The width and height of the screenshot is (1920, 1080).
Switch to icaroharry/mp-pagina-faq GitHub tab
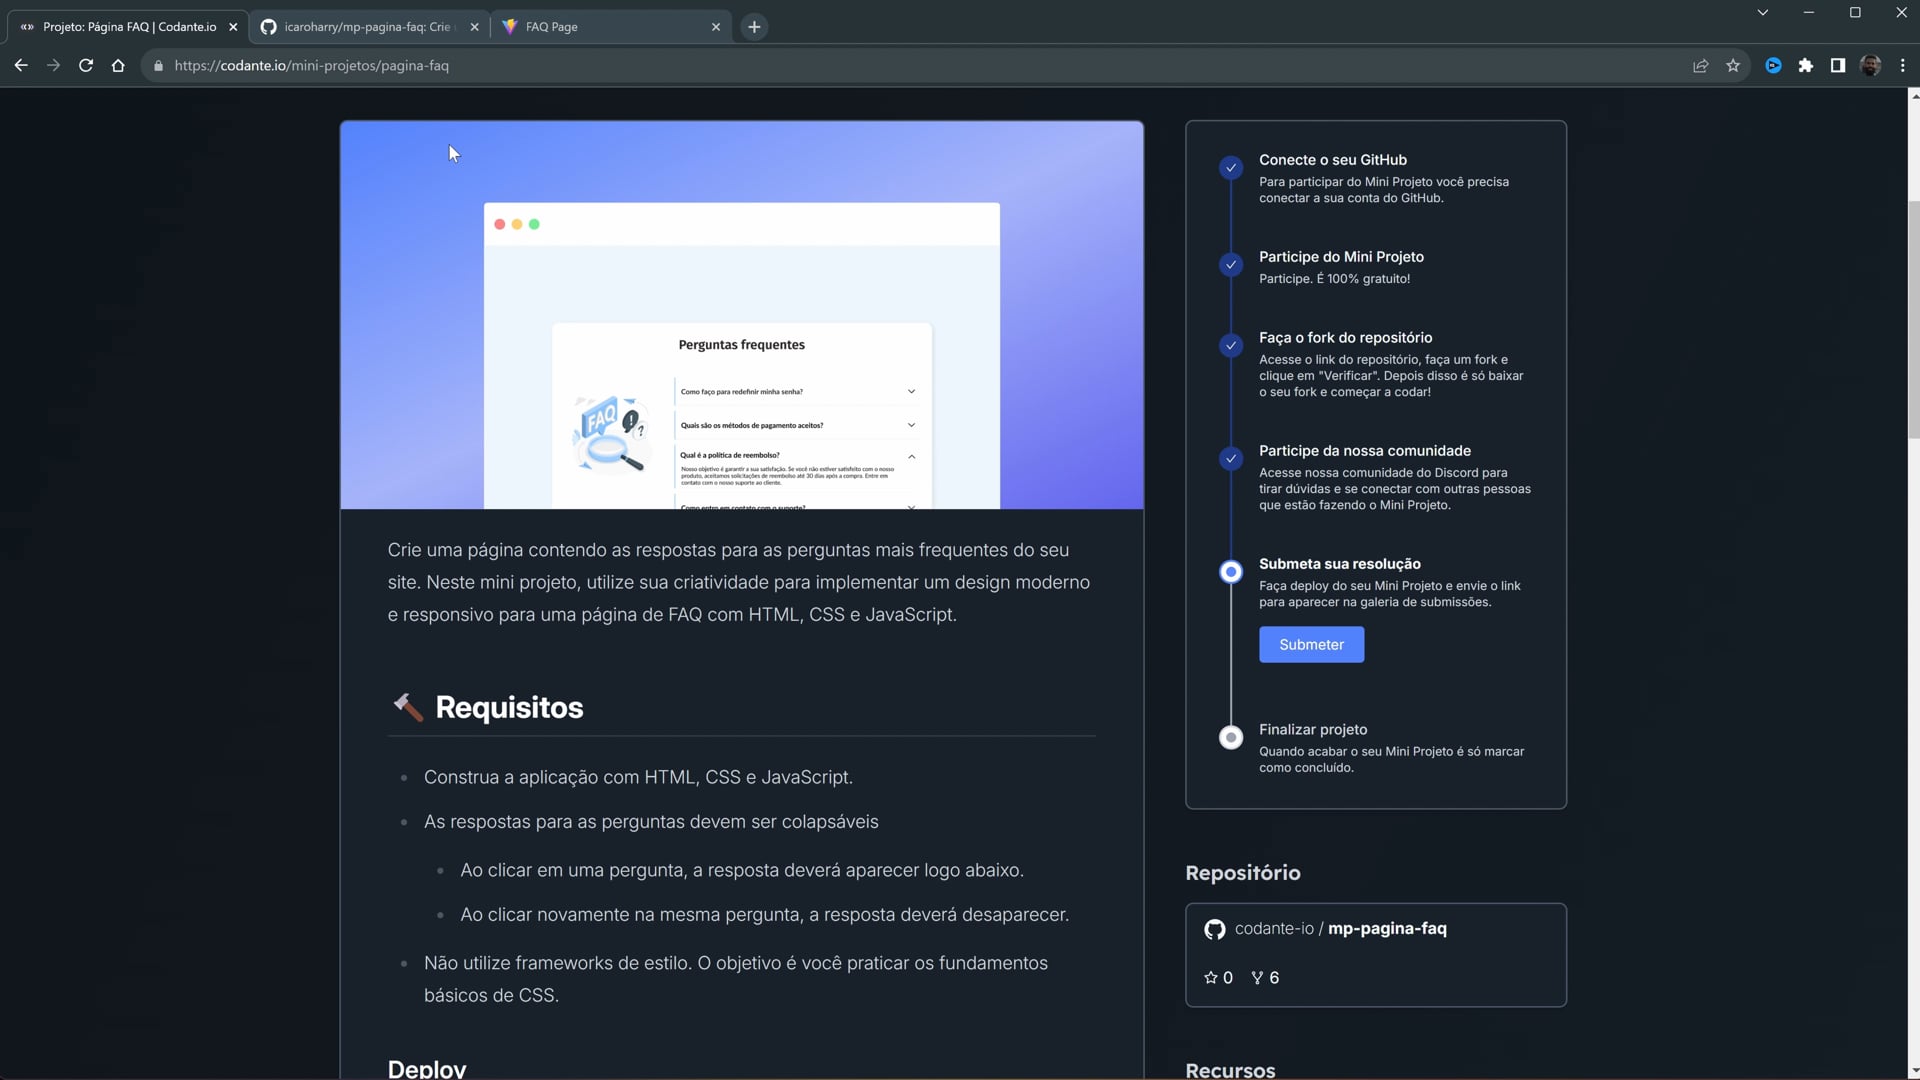point(368,27)
